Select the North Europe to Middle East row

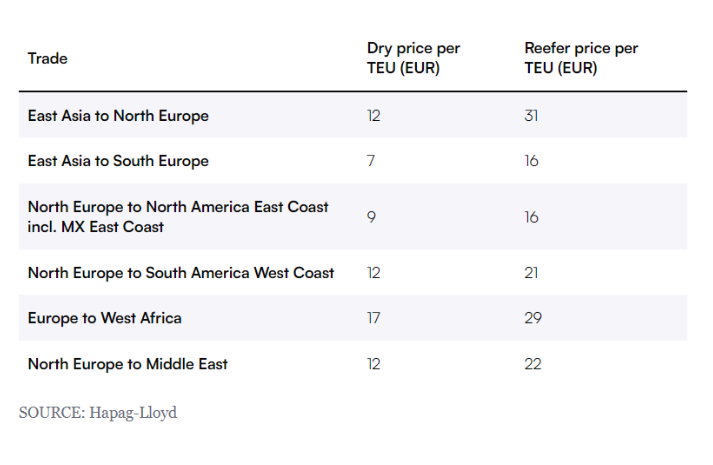353,364
